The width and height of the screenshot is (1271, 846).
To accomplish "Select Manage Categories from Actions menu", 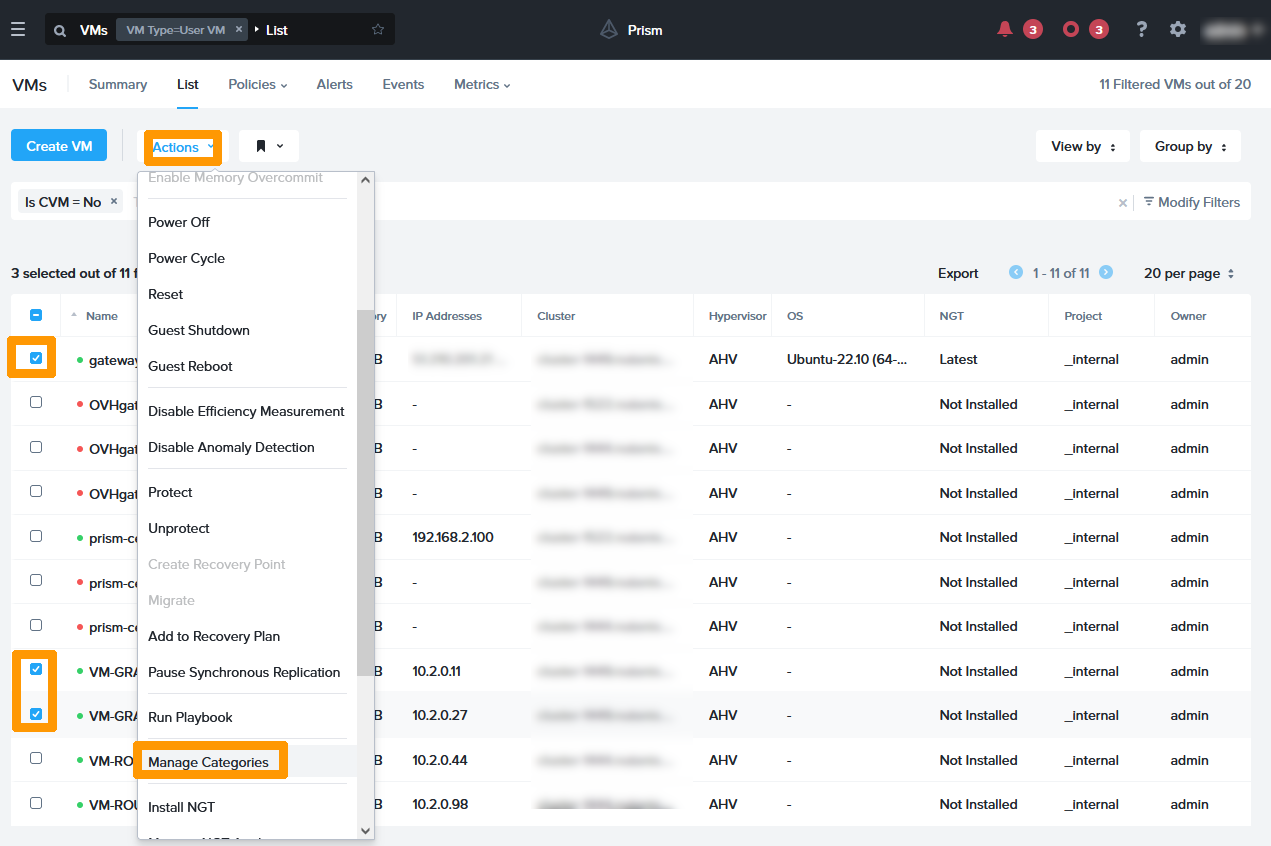I will click(x=208, y=762).
